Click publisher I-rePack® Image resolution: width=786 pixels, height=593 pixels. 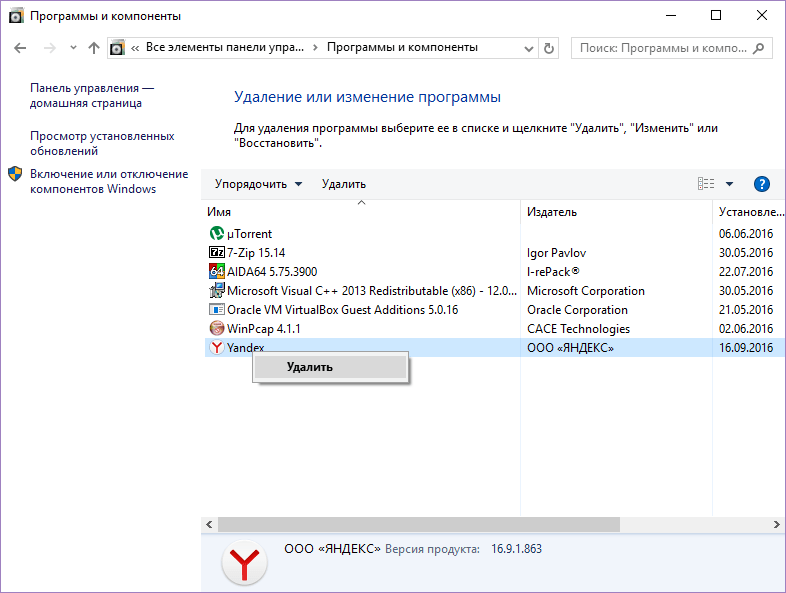tap(553, 272)
